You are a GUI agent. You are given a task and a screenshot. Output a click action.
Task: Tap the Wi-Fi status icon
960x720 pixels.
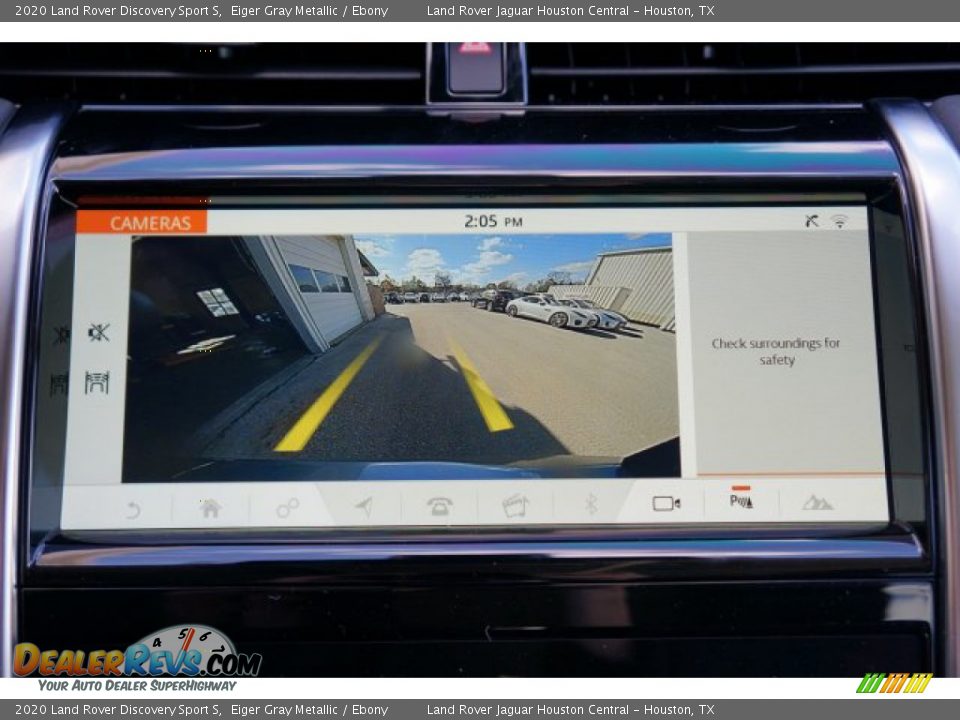tap(840, 221)
